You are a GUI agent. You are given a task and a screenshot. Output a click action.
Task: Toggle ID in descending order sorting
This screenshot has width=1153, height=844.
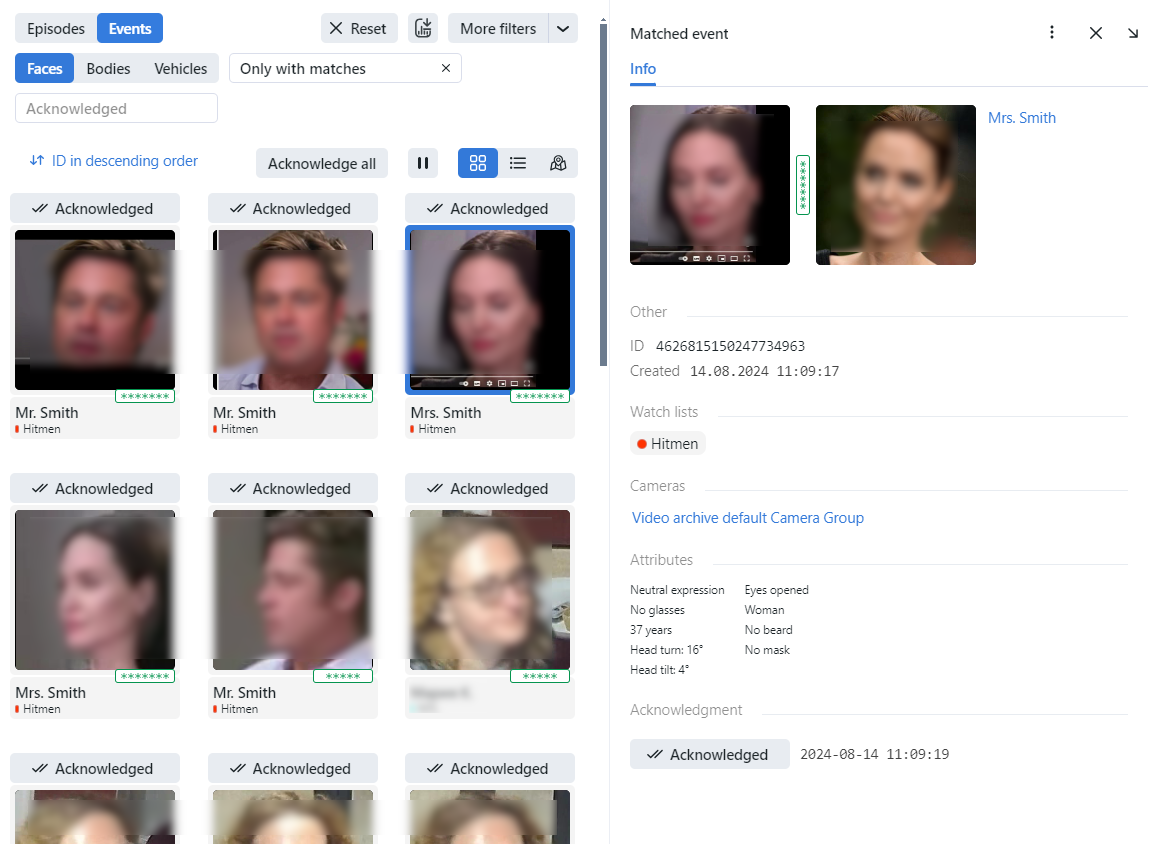coord(114,160)
